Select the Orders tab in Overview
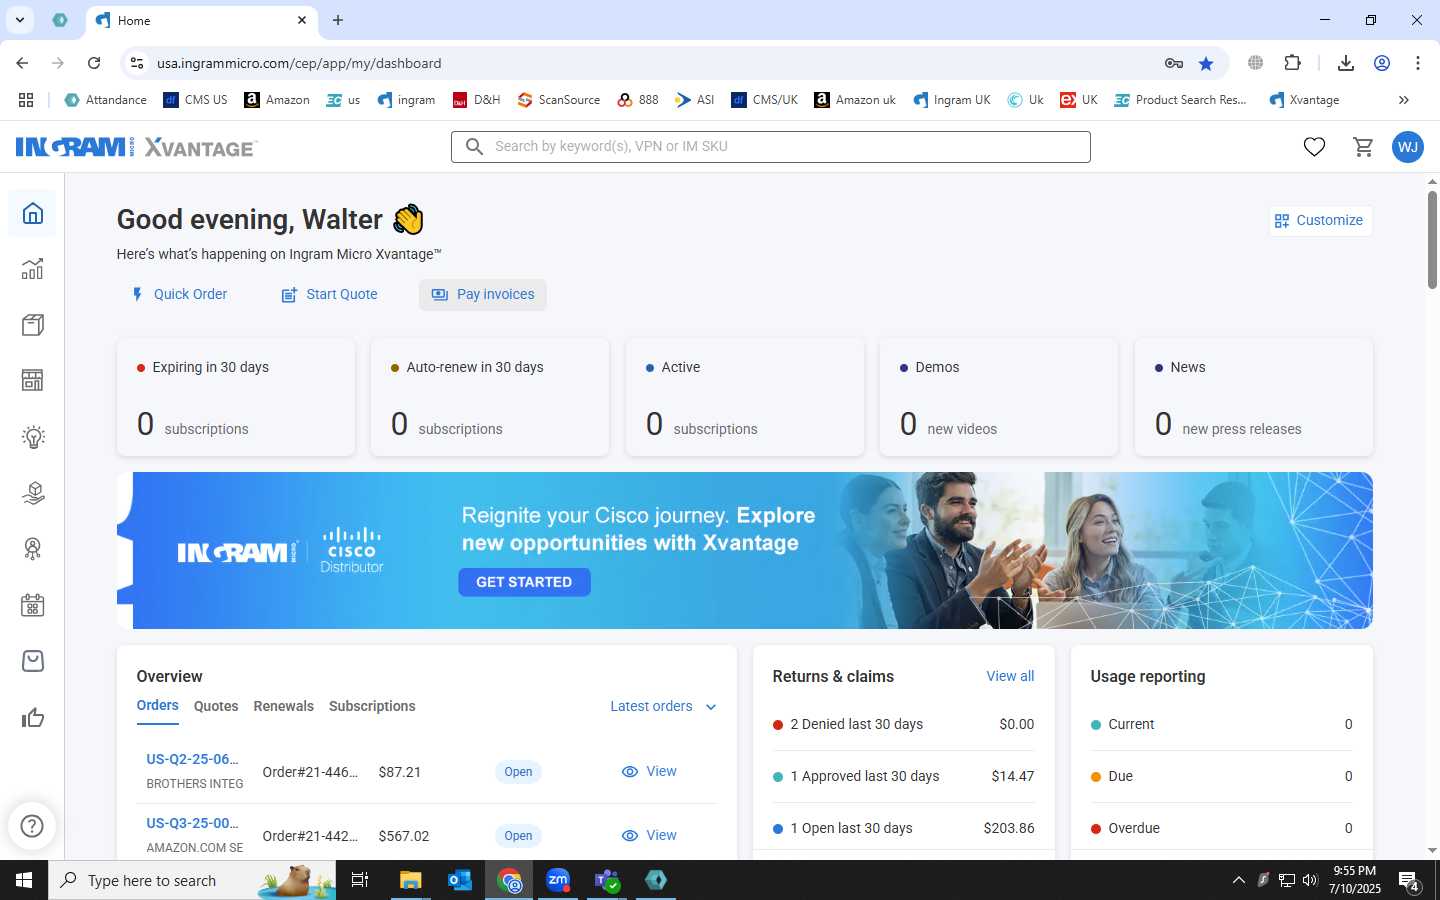1440x900 pixels. [157, 706]
